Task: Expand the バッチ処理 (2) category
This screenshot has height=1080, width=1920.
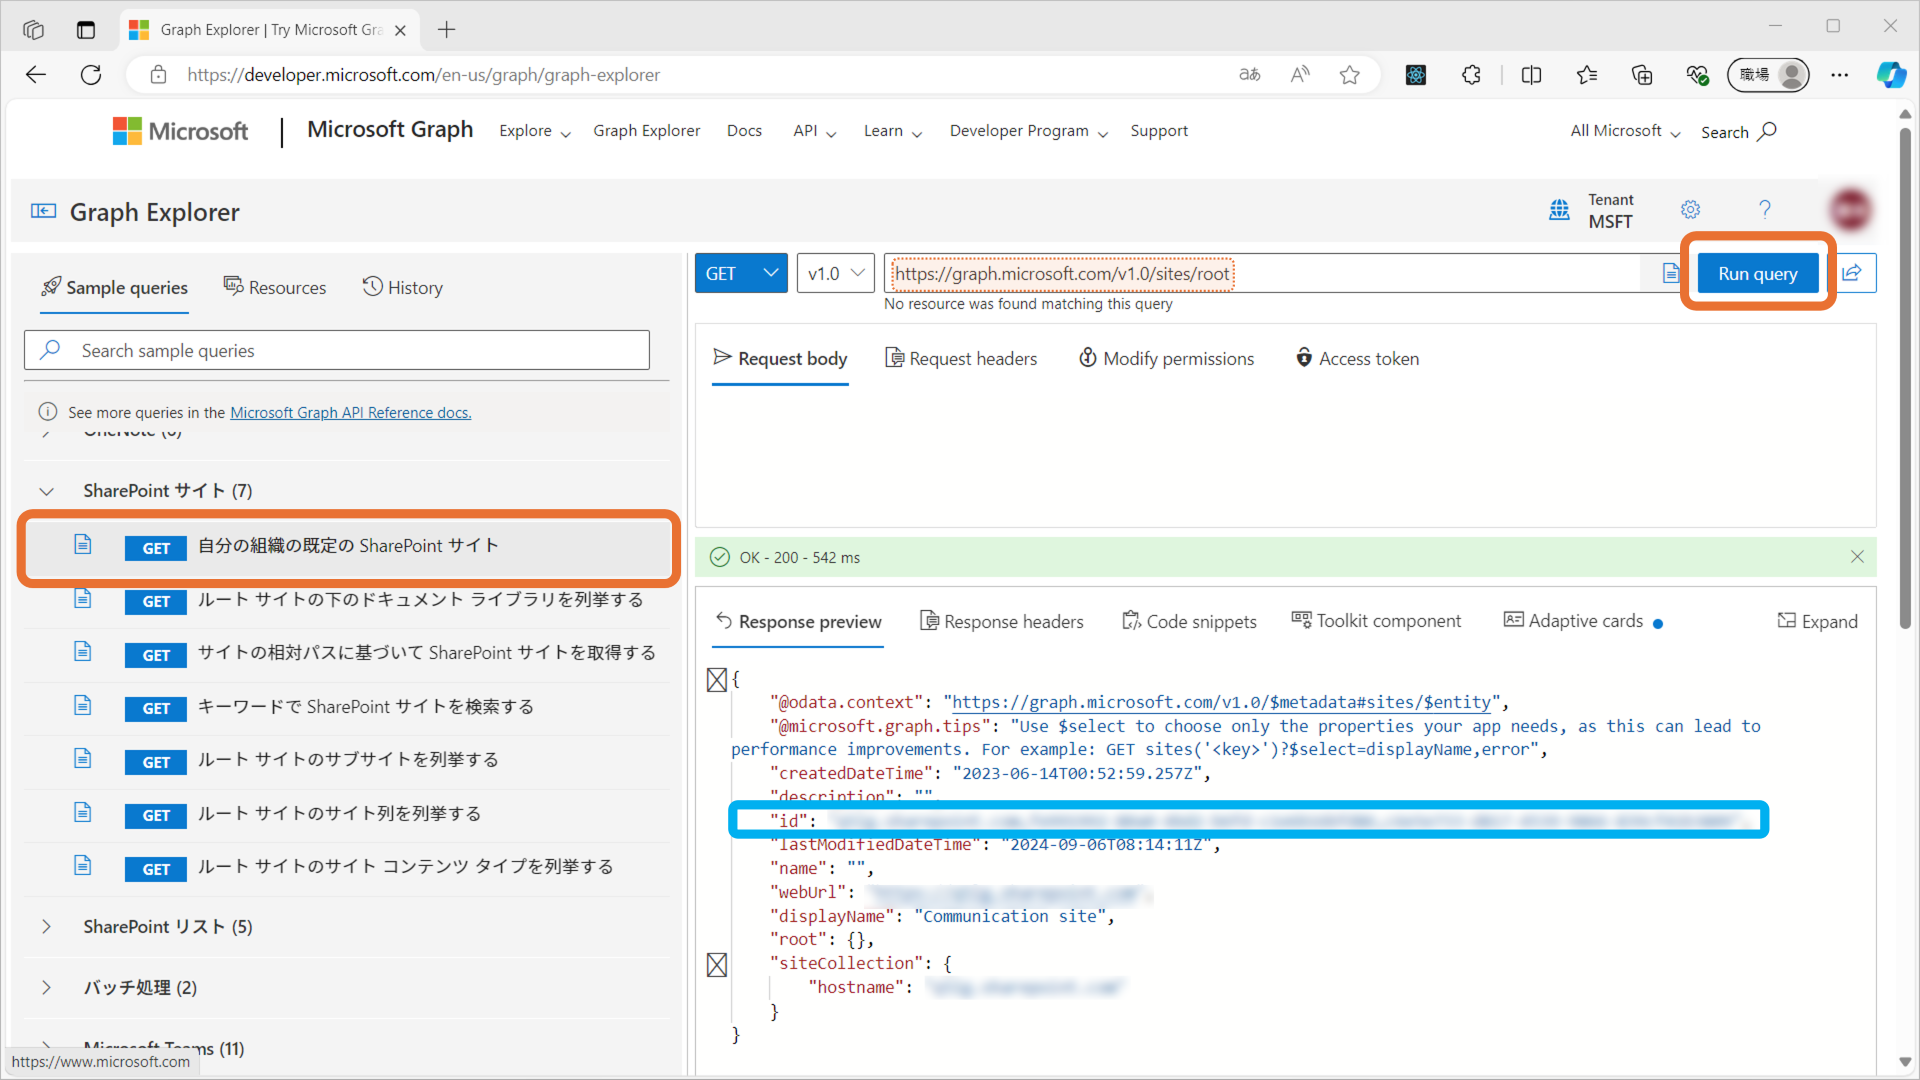Action: [46, 987]
